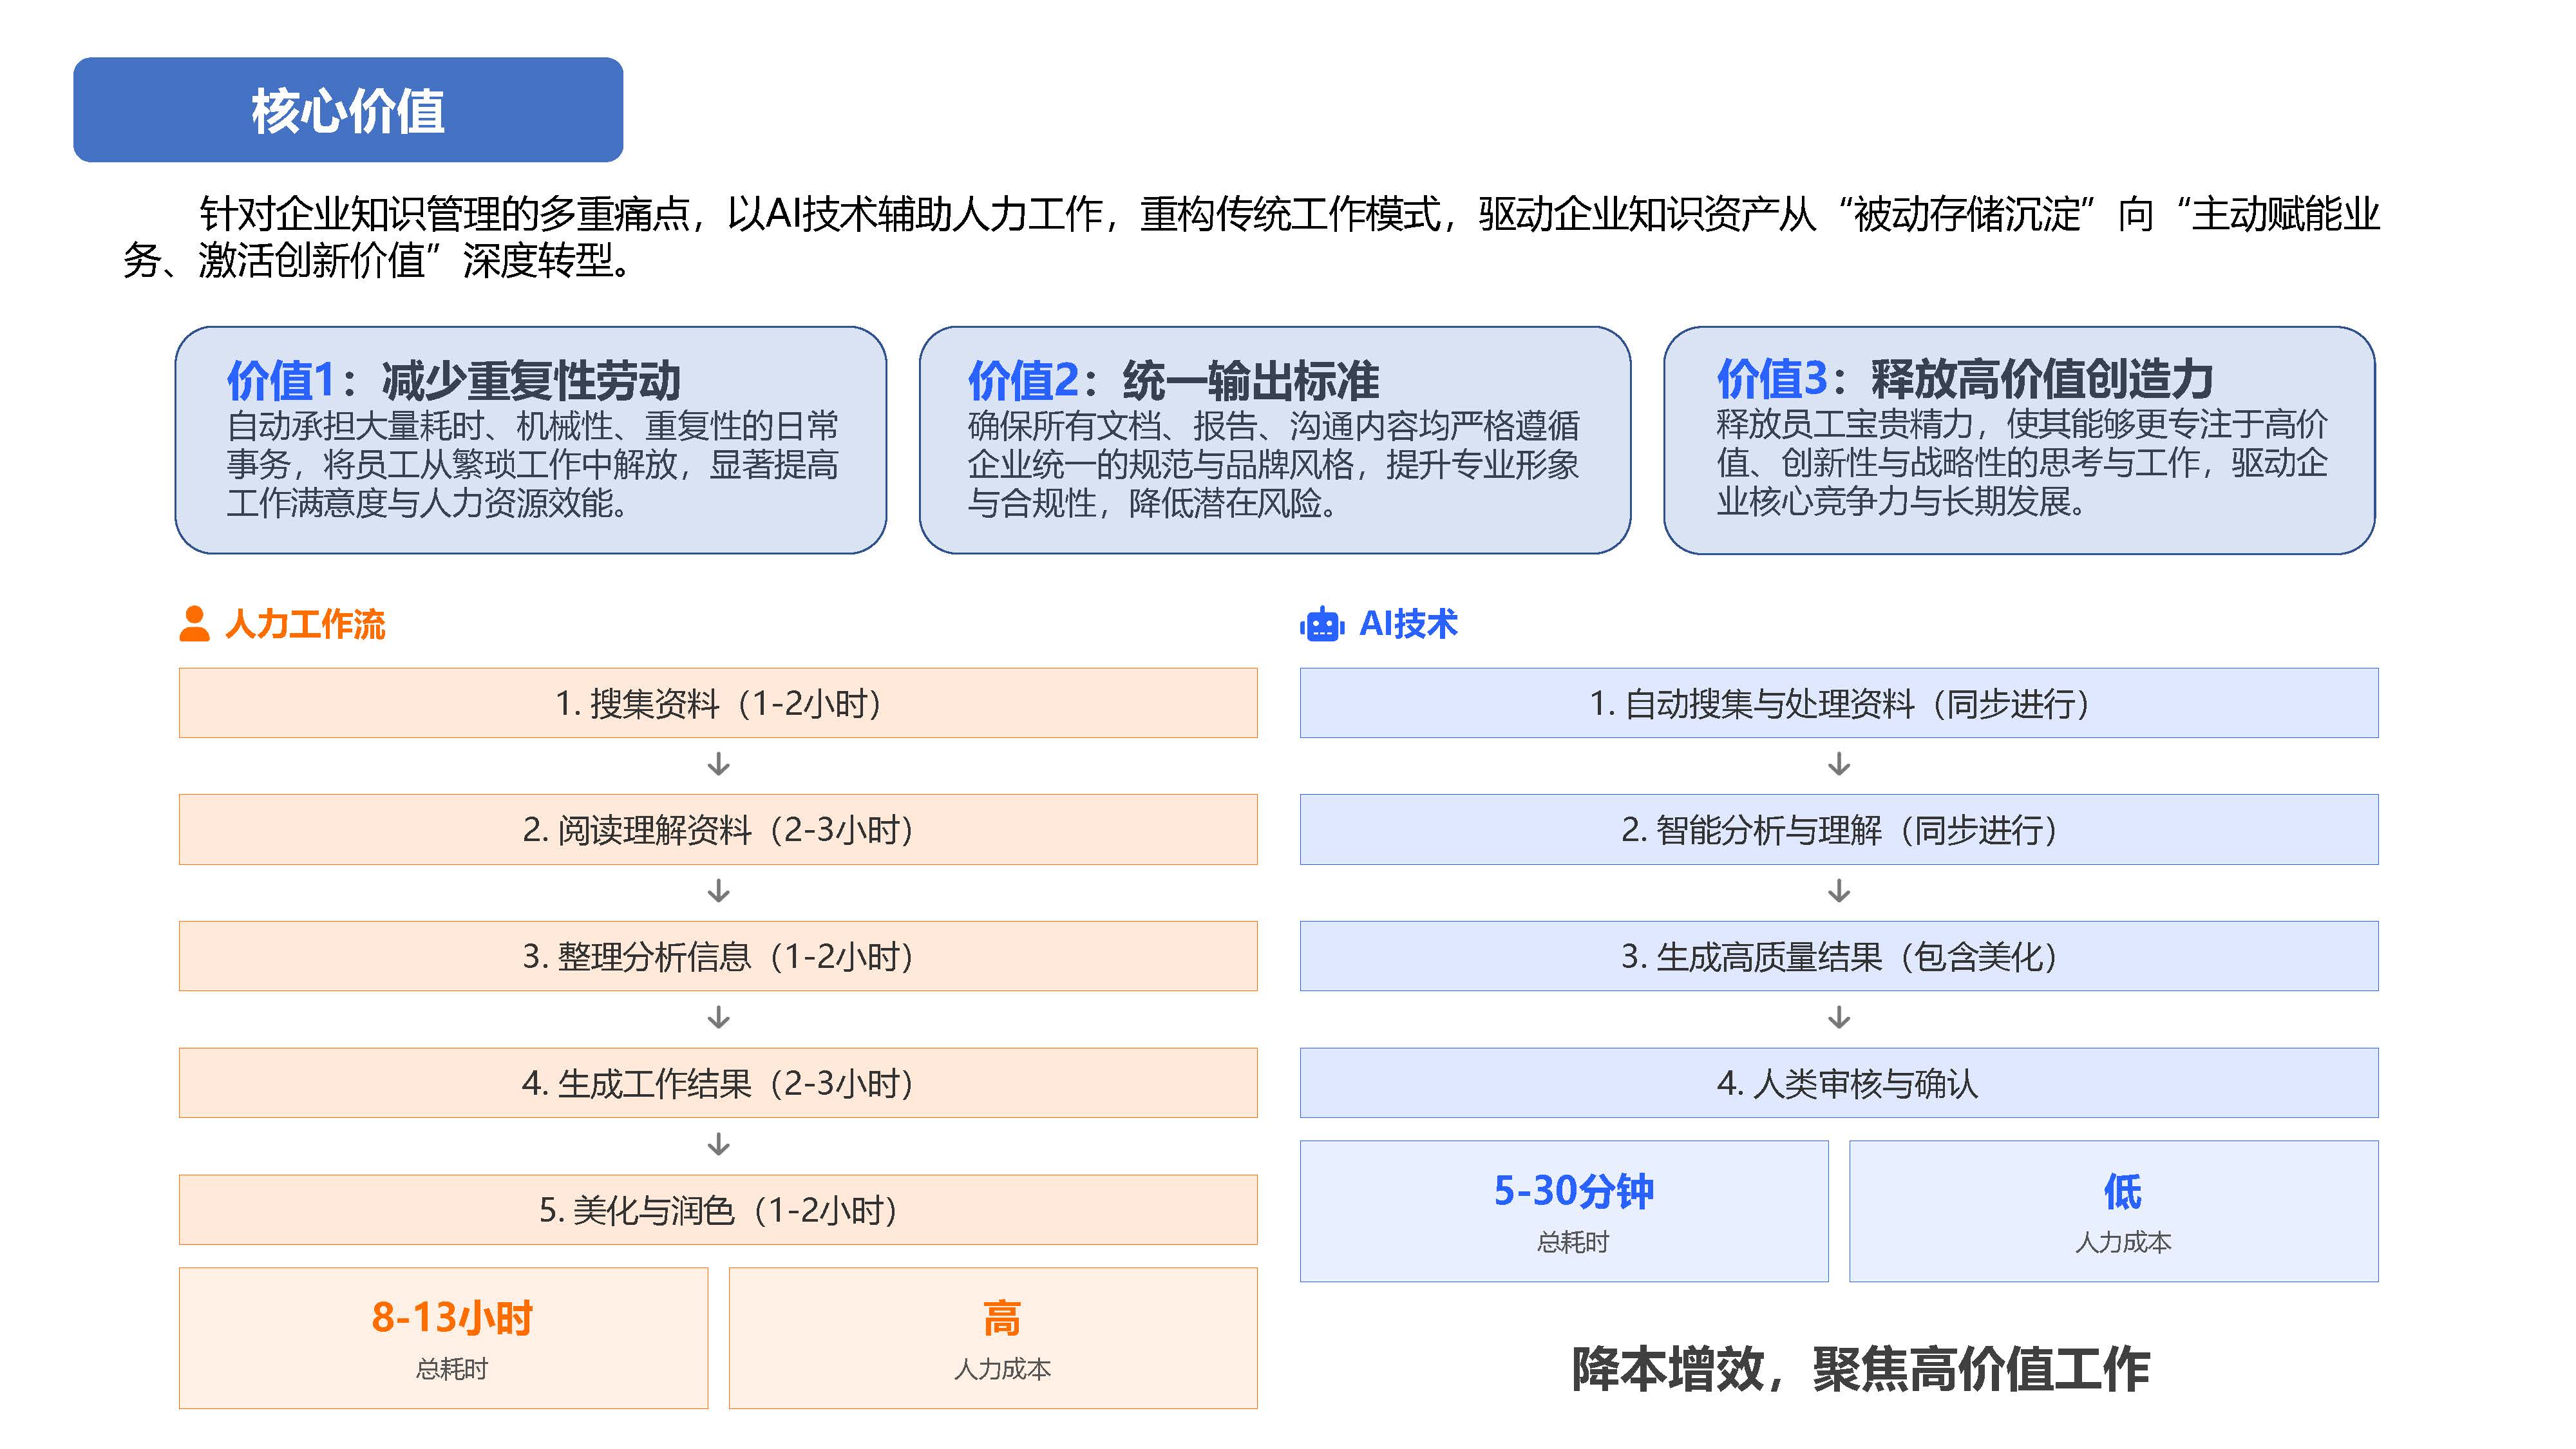Click the blue robot icon beside AI技术
Viewport: 2576px width, 1449px height.
point(1322,624)
